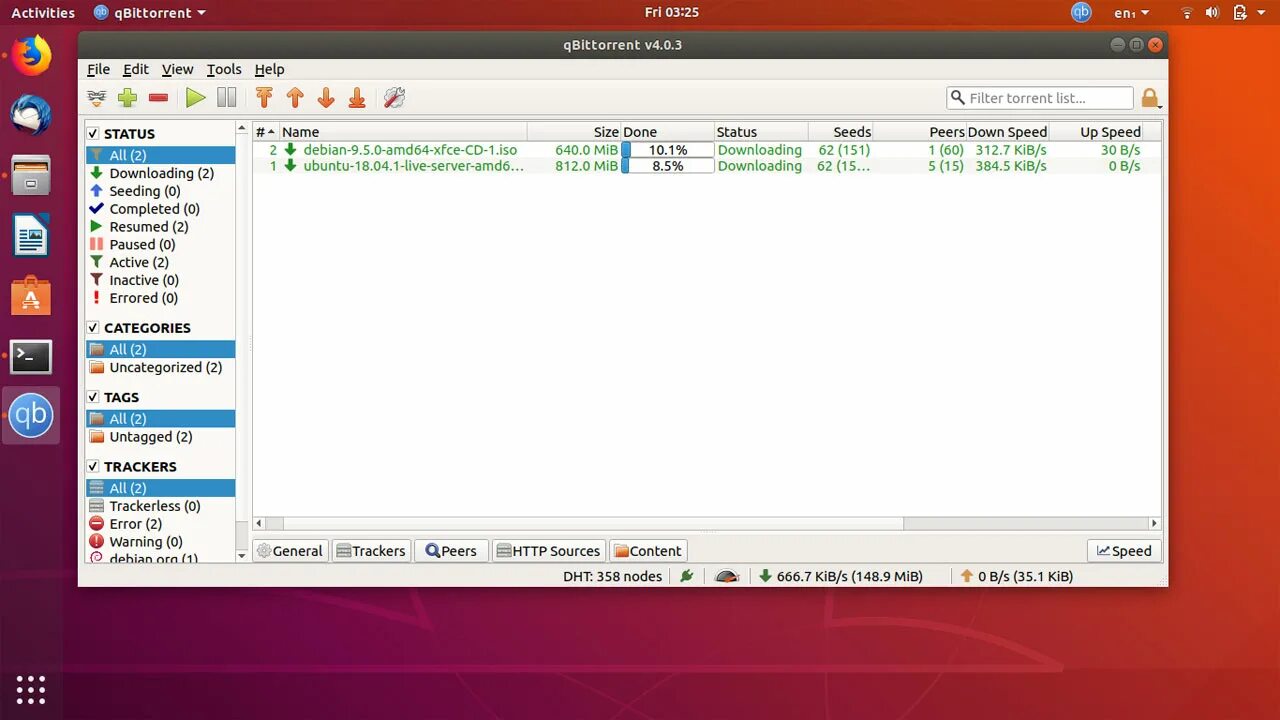The width and height of the screenshot is (1280, 720).
Task: Open Thunderbird Mail from the dock
Action: tap(31, 116)
